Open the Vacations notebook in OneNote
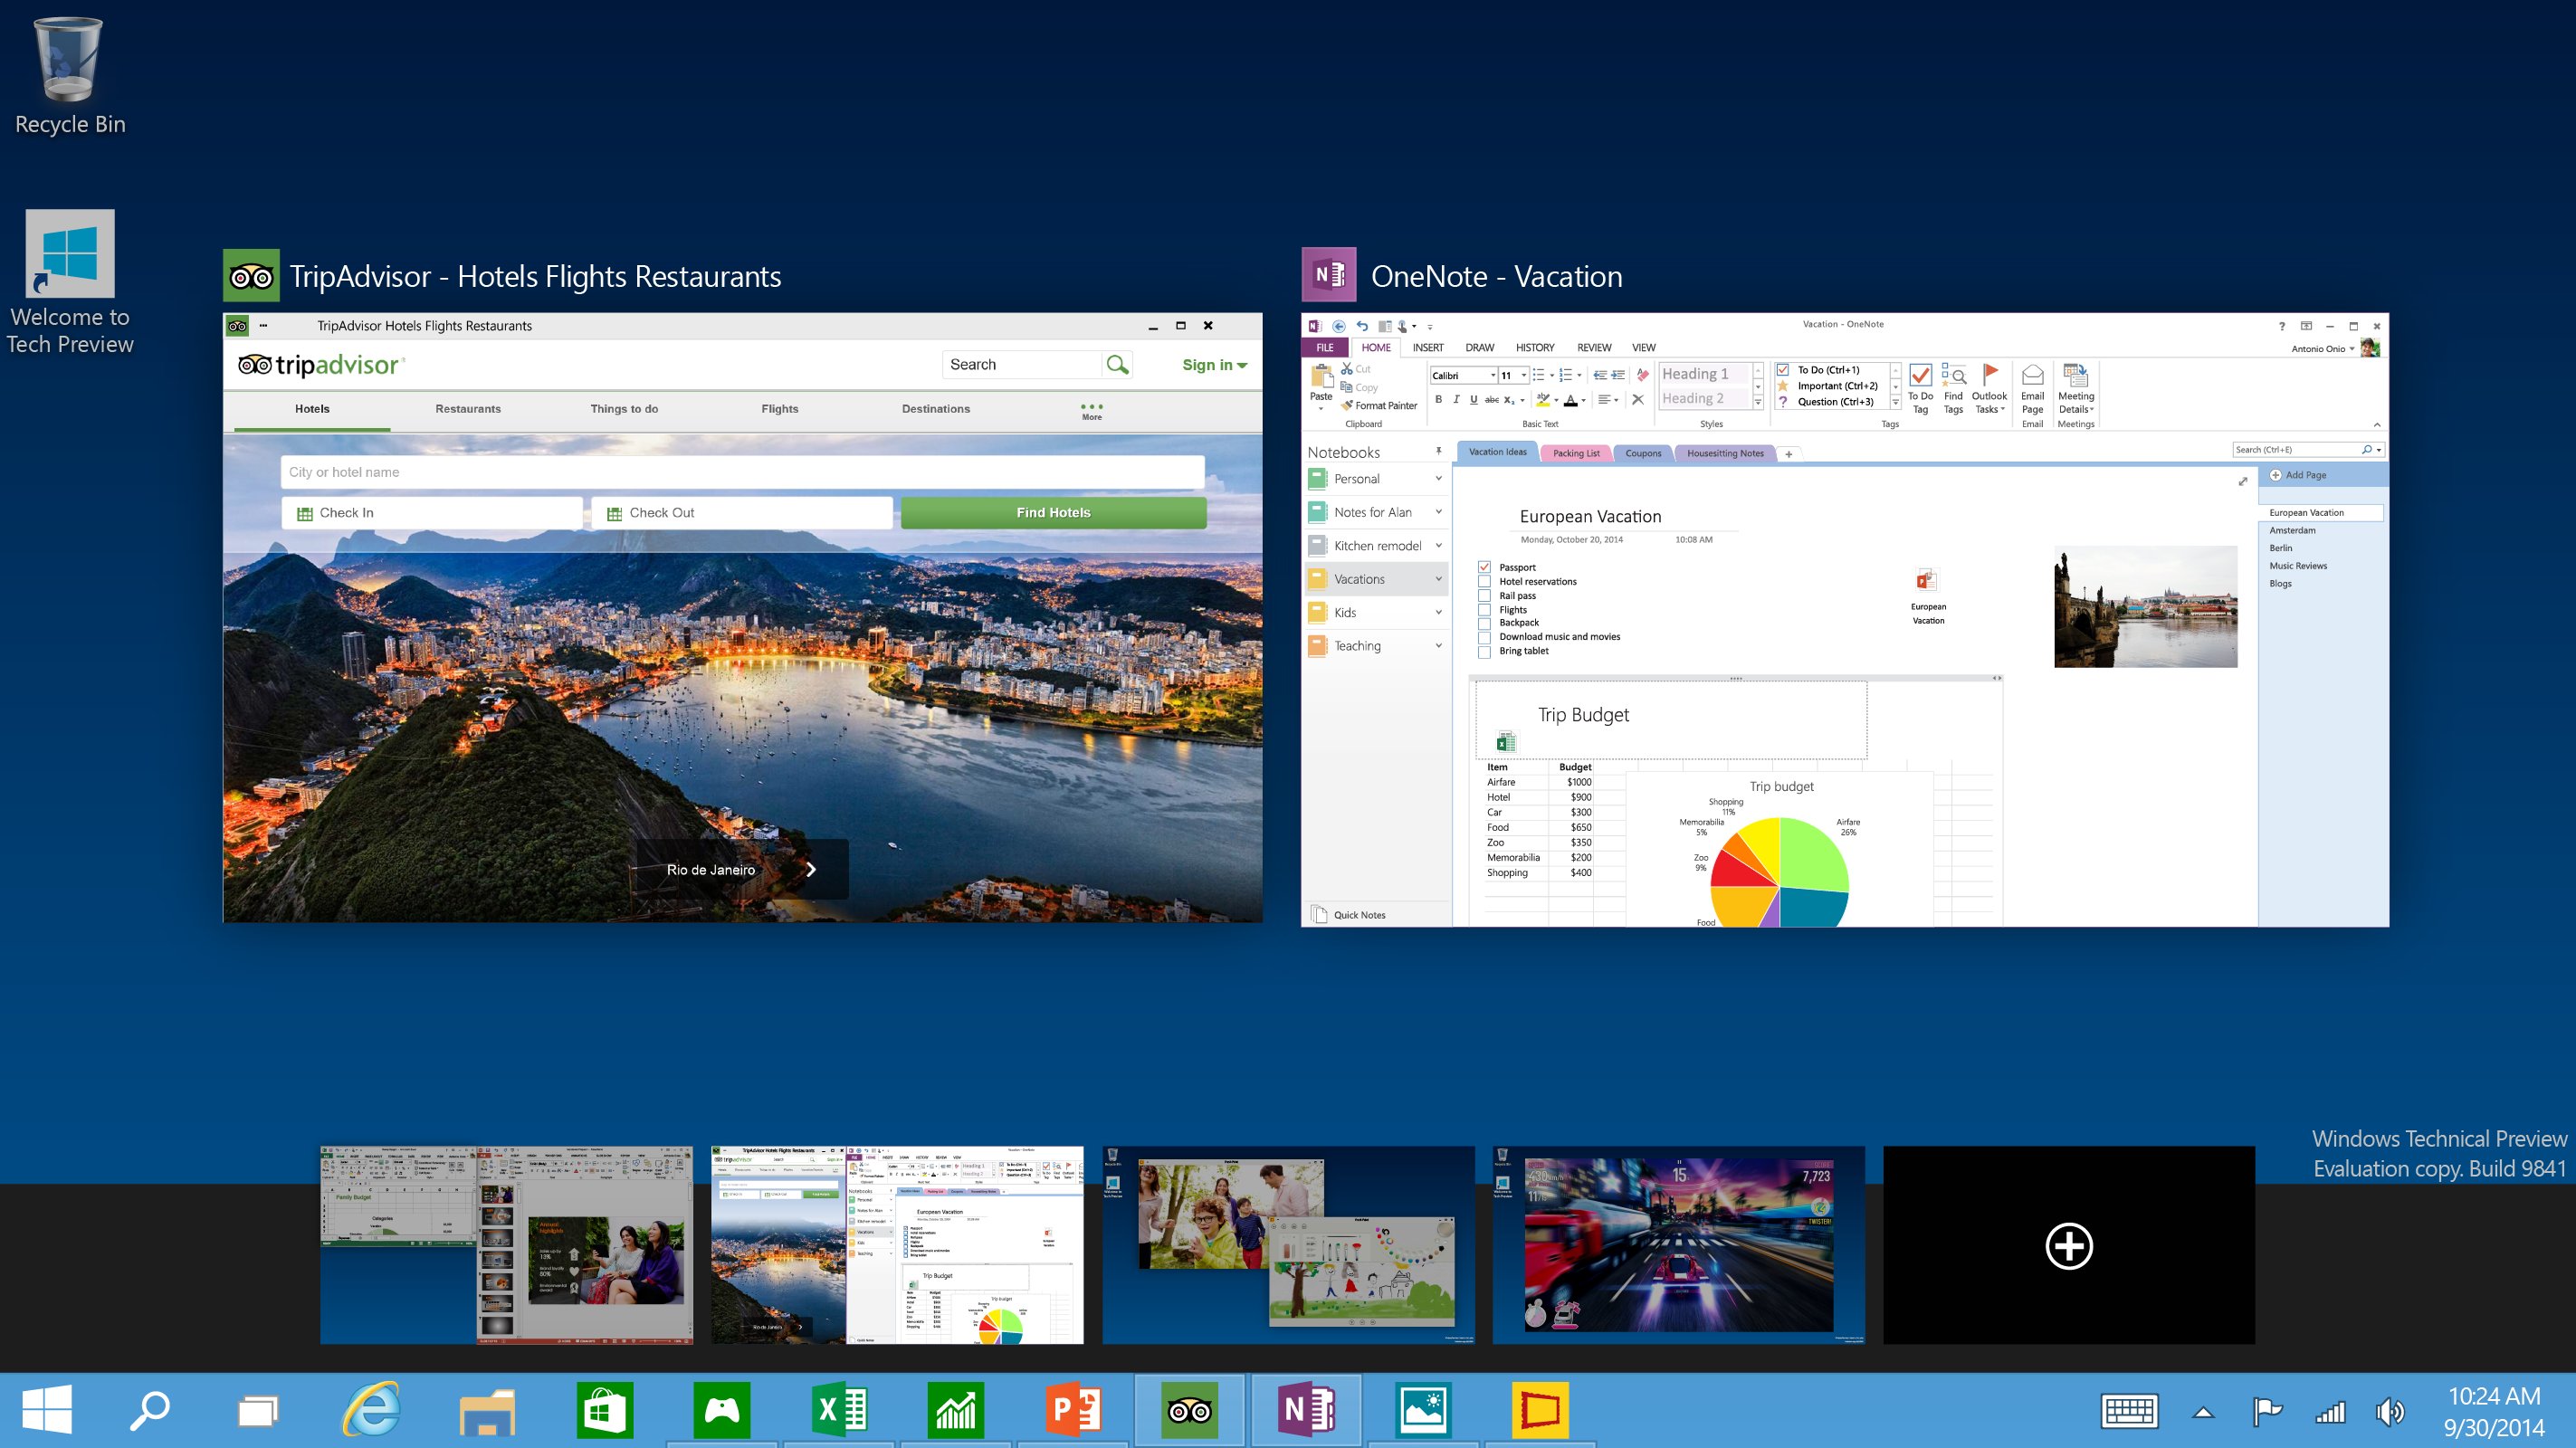 click(x=1371, y=580)
